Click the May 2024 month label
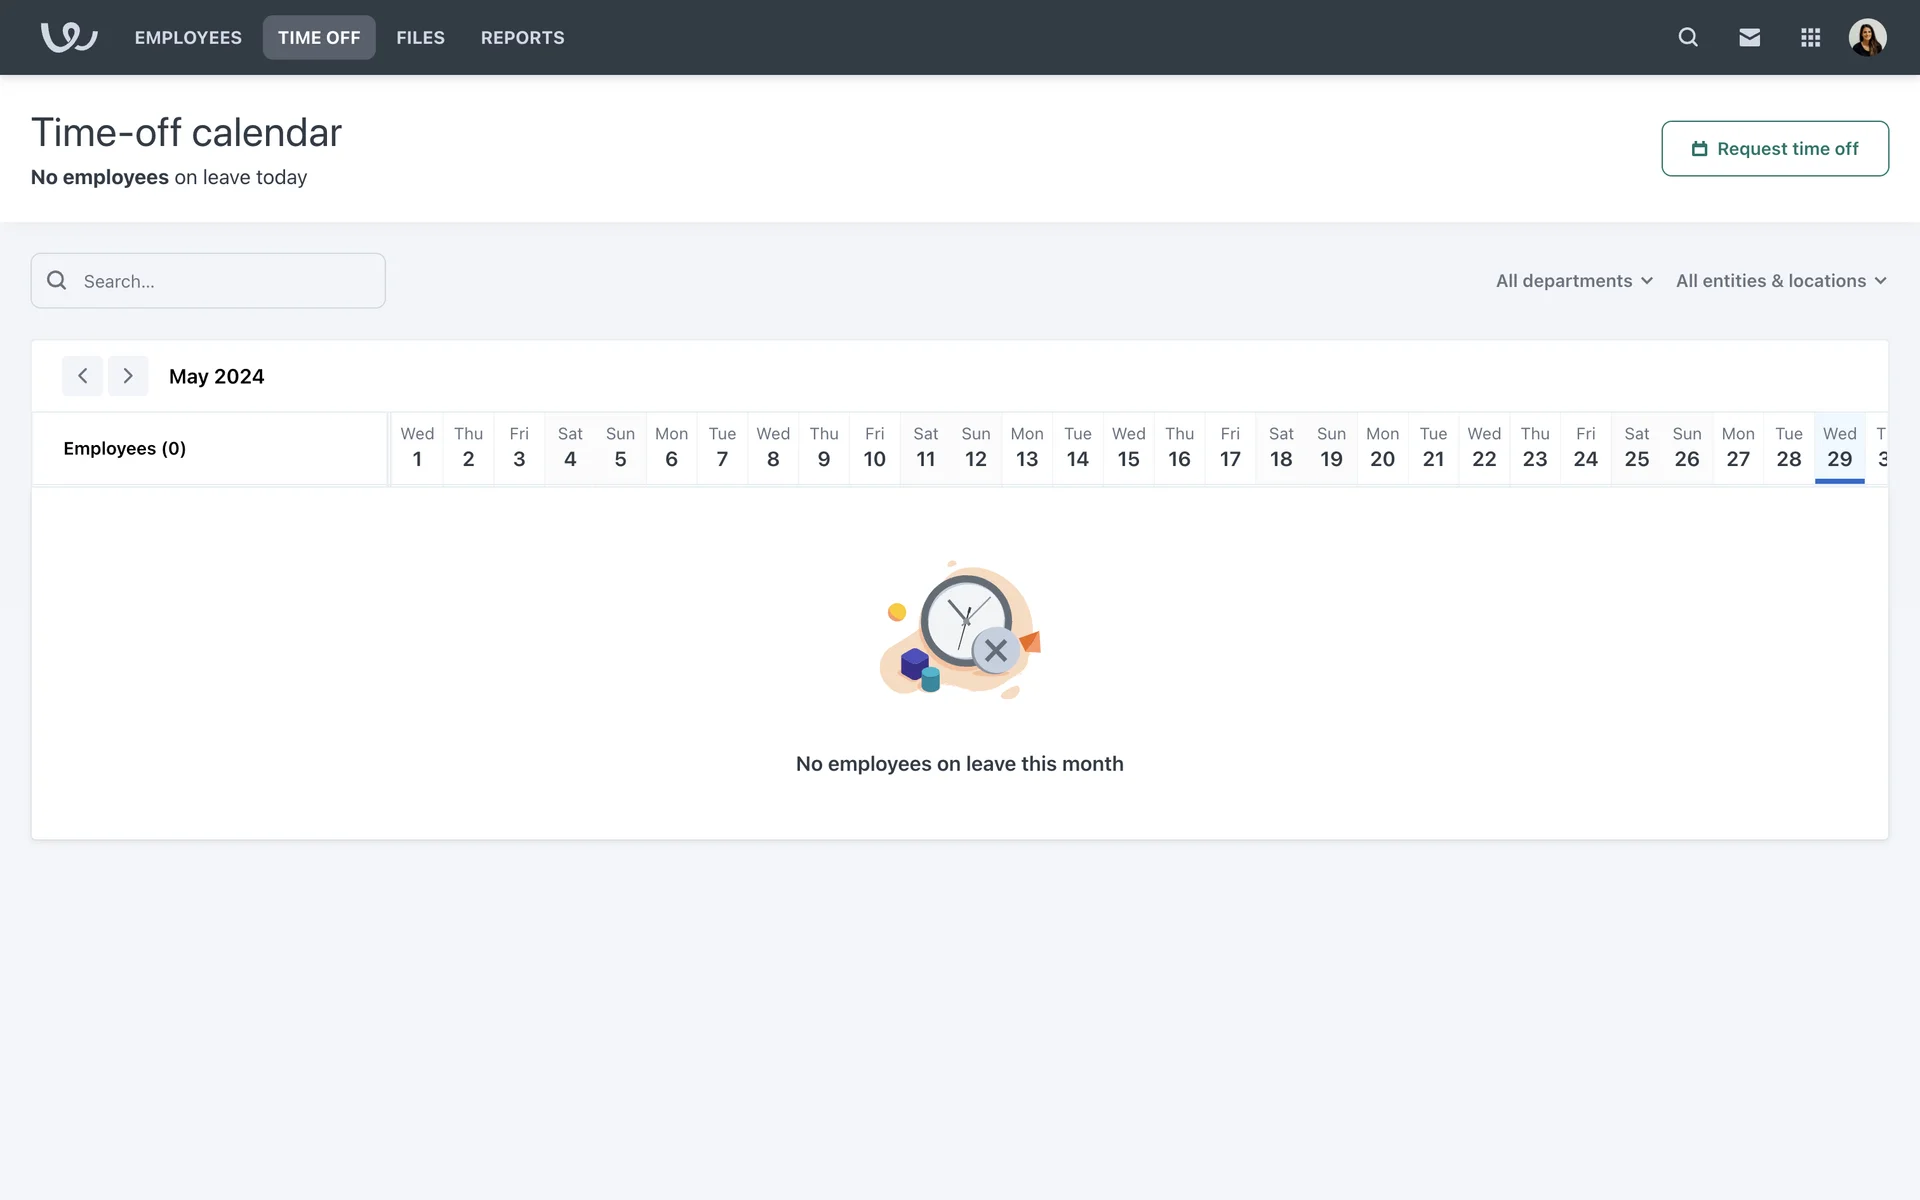The height and width of the screenshot is (1200, 1920). [x=216, y=377]
